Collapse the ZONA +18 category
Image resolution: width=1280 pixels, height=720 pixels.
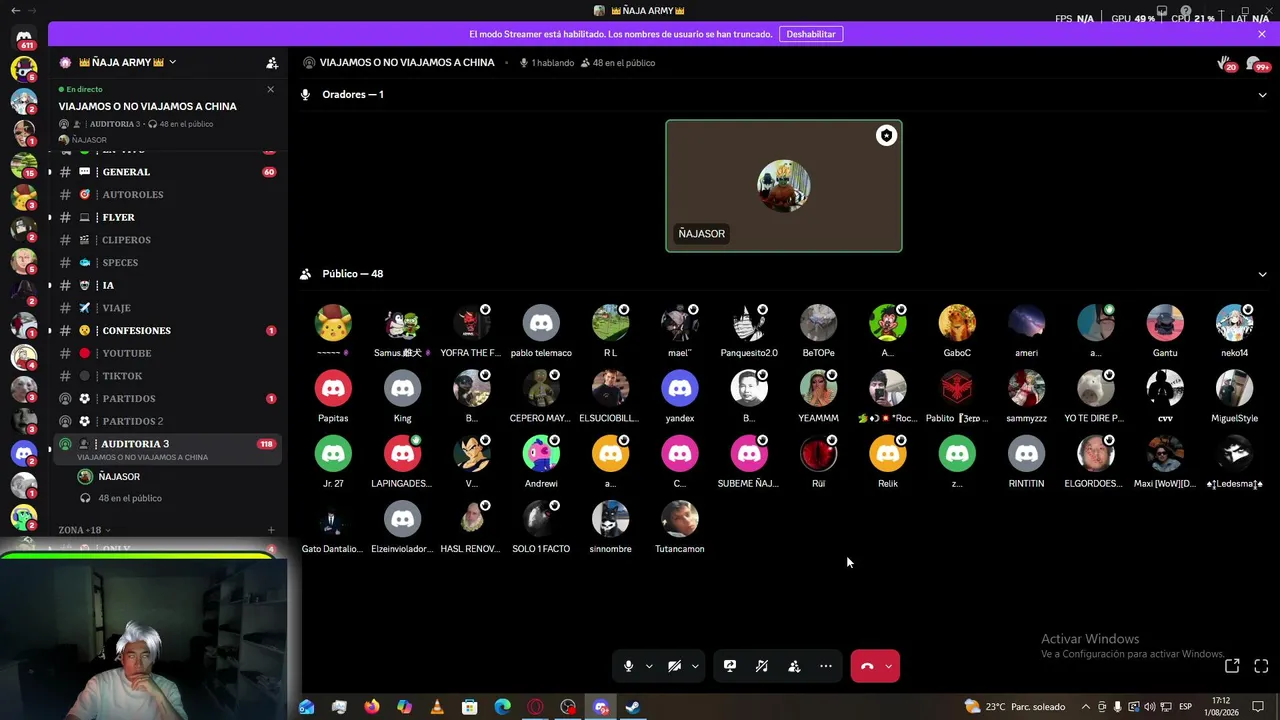pos(84,530)
